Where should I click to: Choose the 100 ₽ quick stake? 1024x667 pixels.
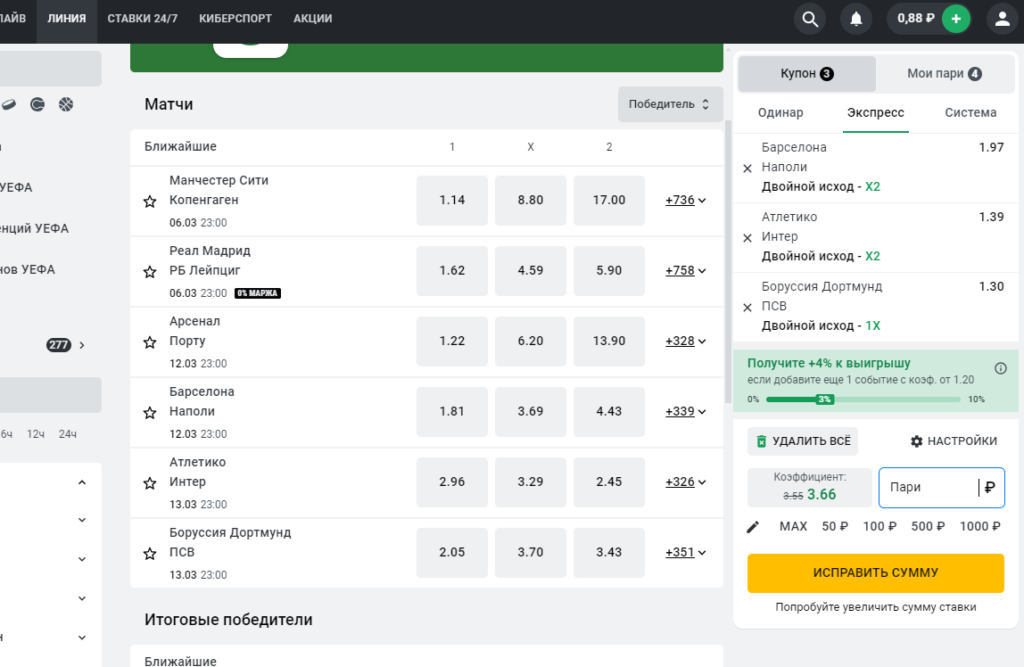[880, 527]
